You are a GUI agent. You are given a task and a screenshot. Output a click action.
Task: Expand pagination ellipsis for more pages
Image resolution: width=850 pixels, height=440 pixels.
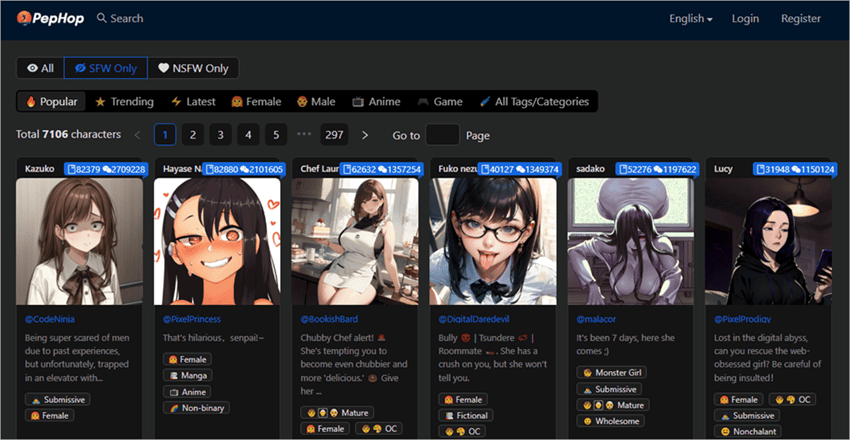(x=304, y=135)
